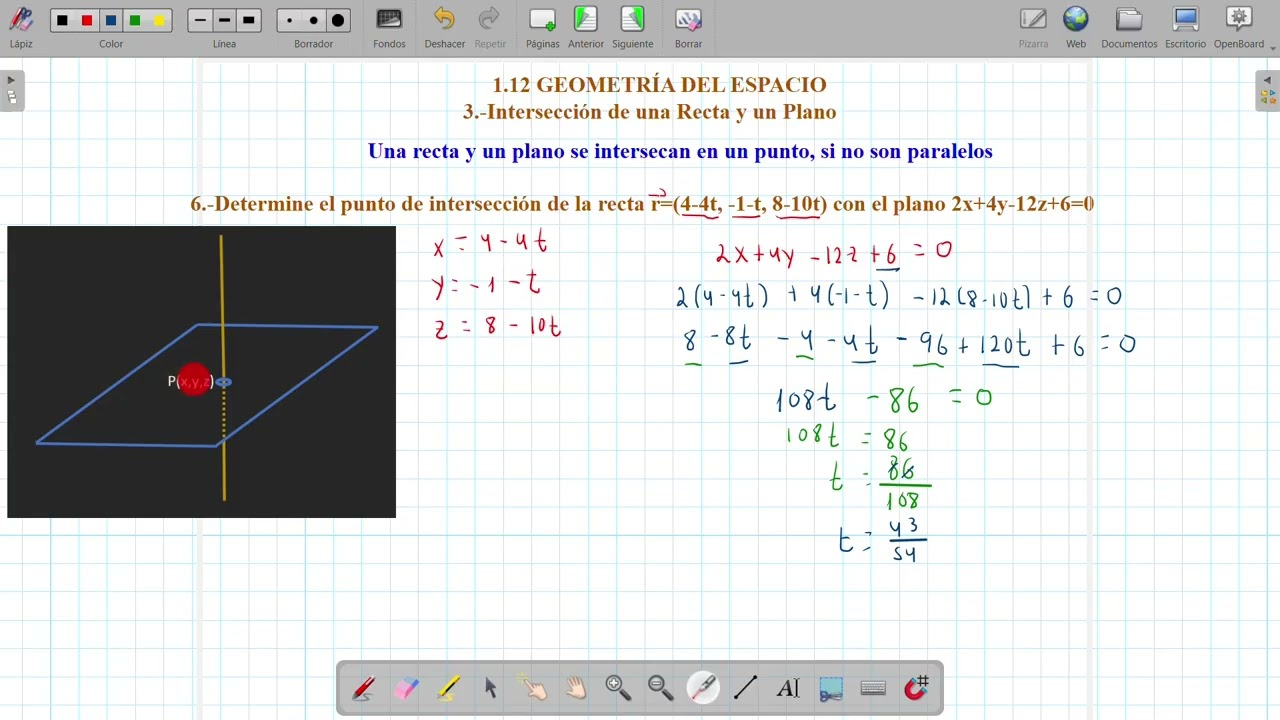Viewport: 1280px width, 720px height.
Task: Select the text writing tool
Action: (788, 688)
